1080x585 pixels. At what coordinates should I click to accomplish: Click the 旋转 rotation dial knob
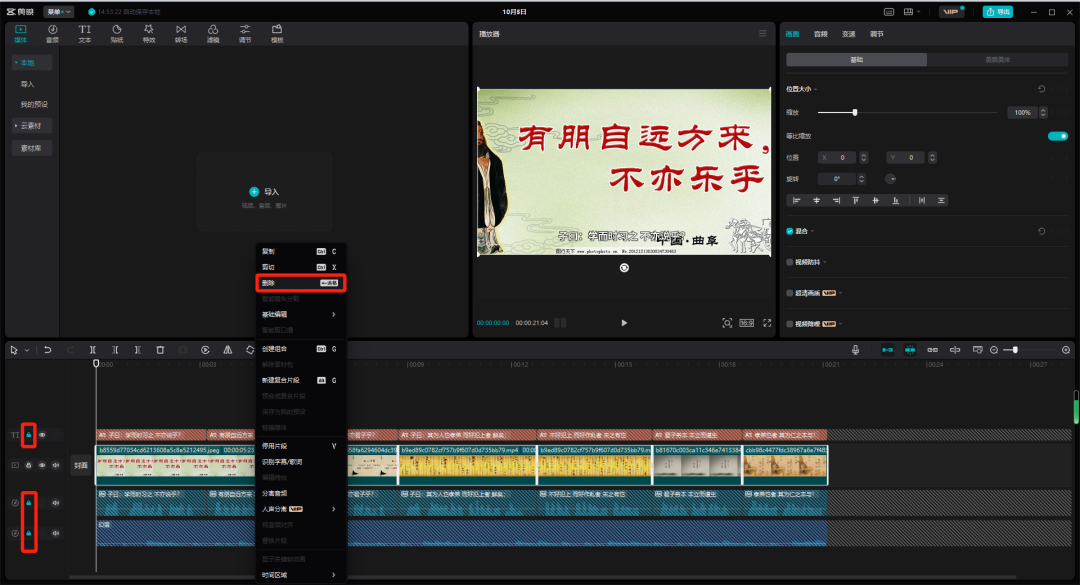point(891,178)
